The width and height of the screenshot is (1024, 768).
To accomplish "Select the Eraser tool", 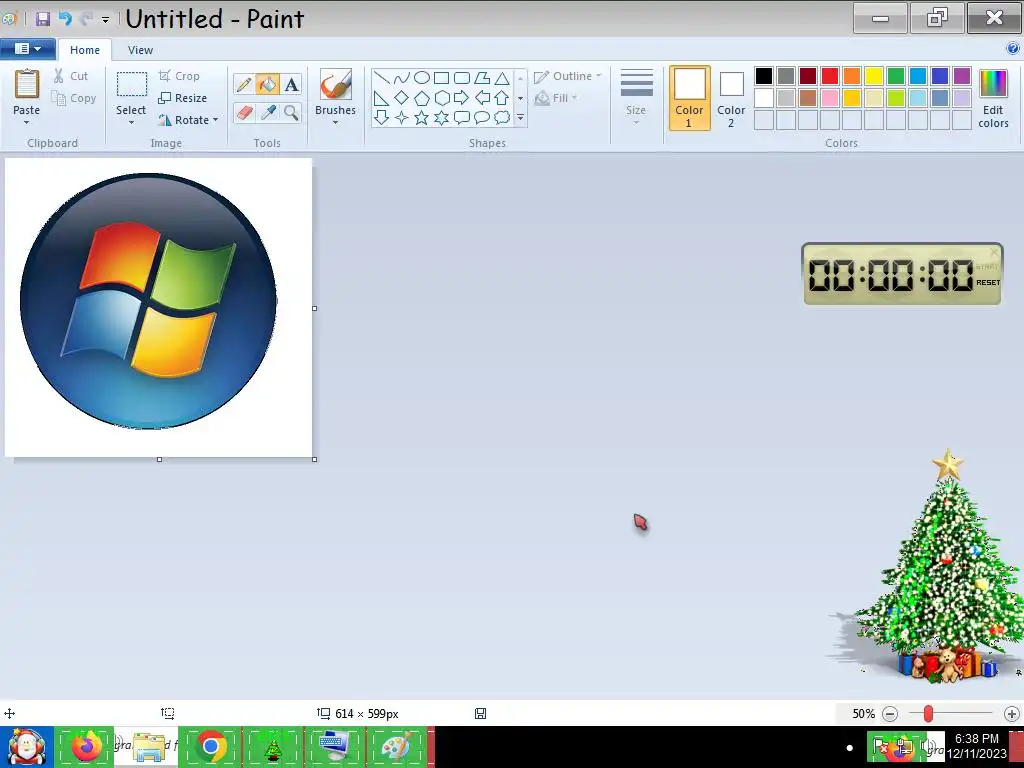I will click(244, 113).
